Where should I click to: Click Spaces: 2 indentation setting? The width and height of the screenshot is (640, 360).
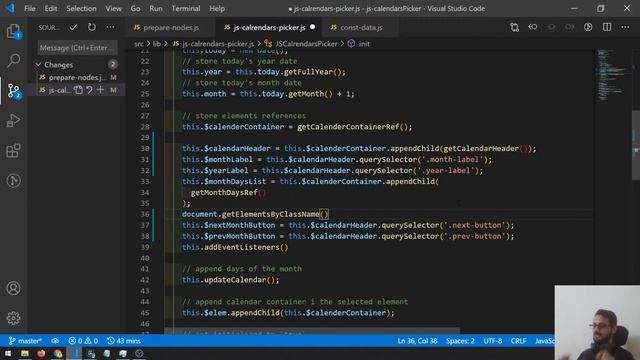pyautogui.click(x=460, y=341)
